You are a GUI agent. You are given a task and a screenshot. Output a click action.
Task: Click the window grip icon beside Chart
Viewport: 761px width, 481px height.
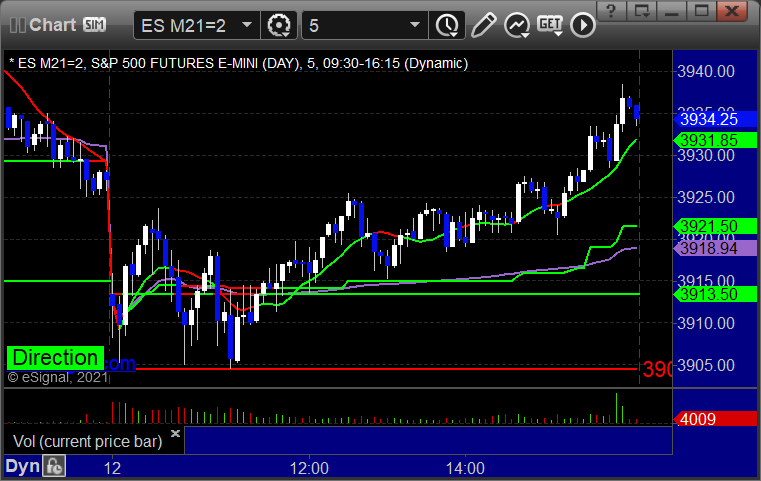17,25
